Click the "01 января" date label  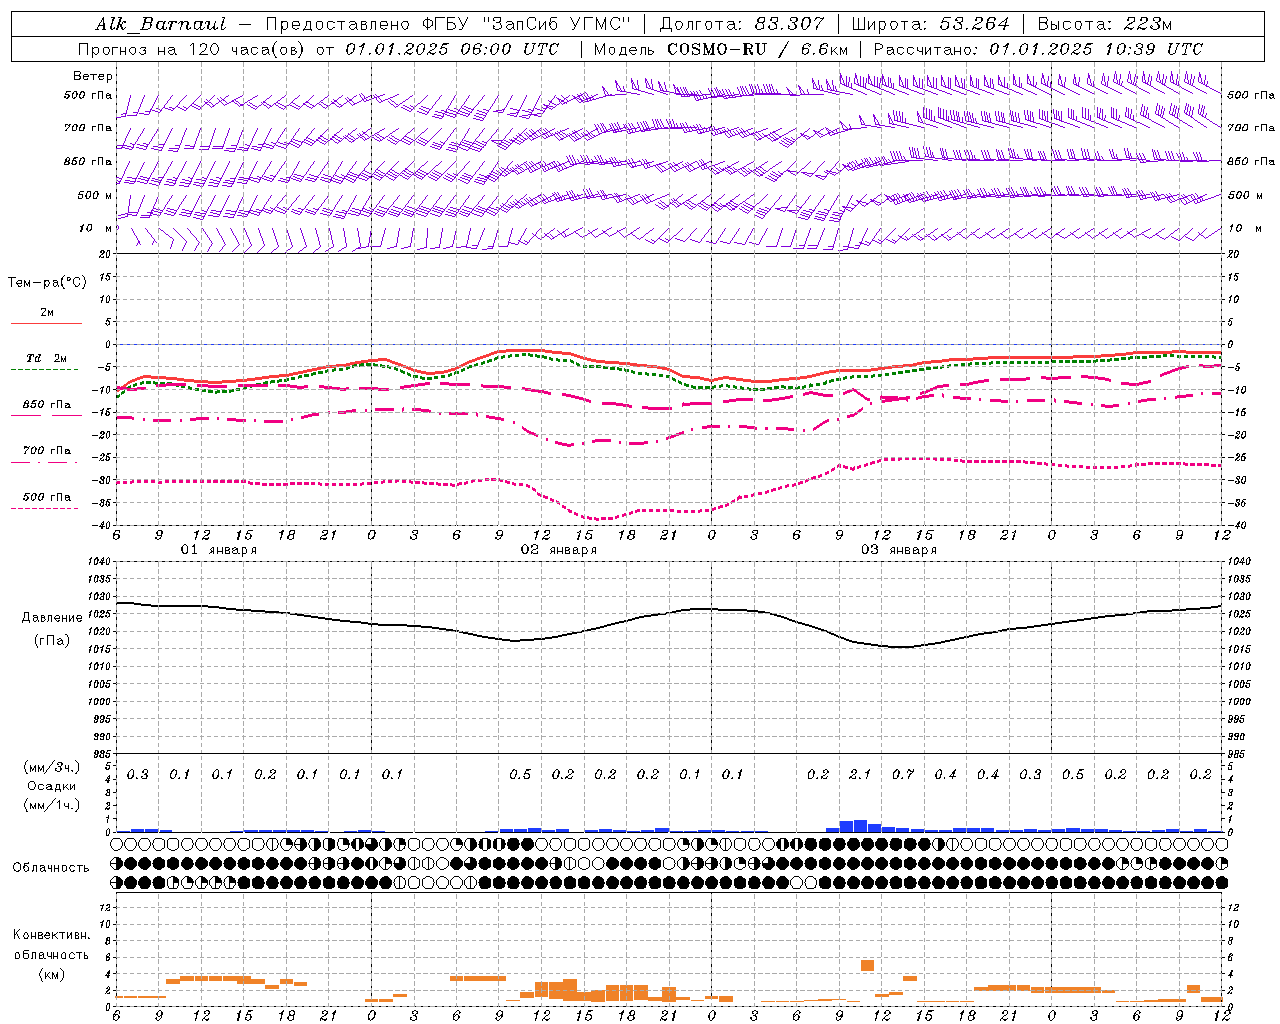click(x=218, y=550)
